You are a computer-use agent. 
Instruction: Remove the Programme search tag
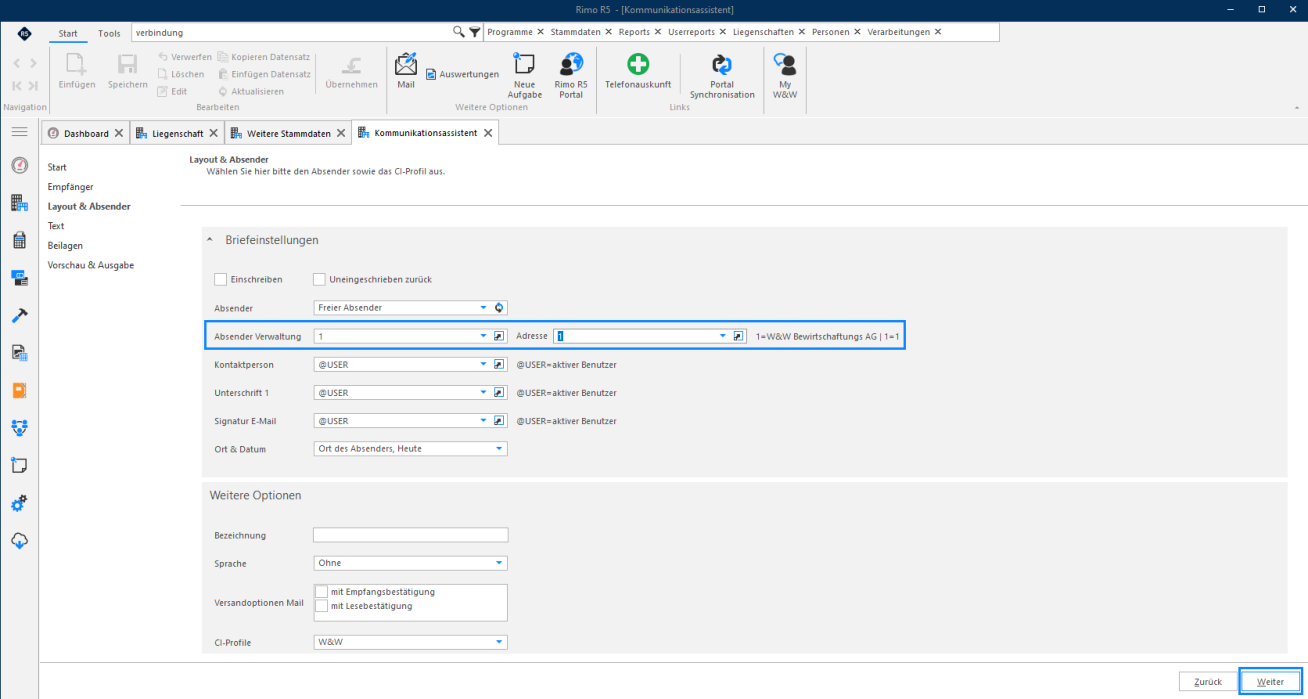(540, 32)
